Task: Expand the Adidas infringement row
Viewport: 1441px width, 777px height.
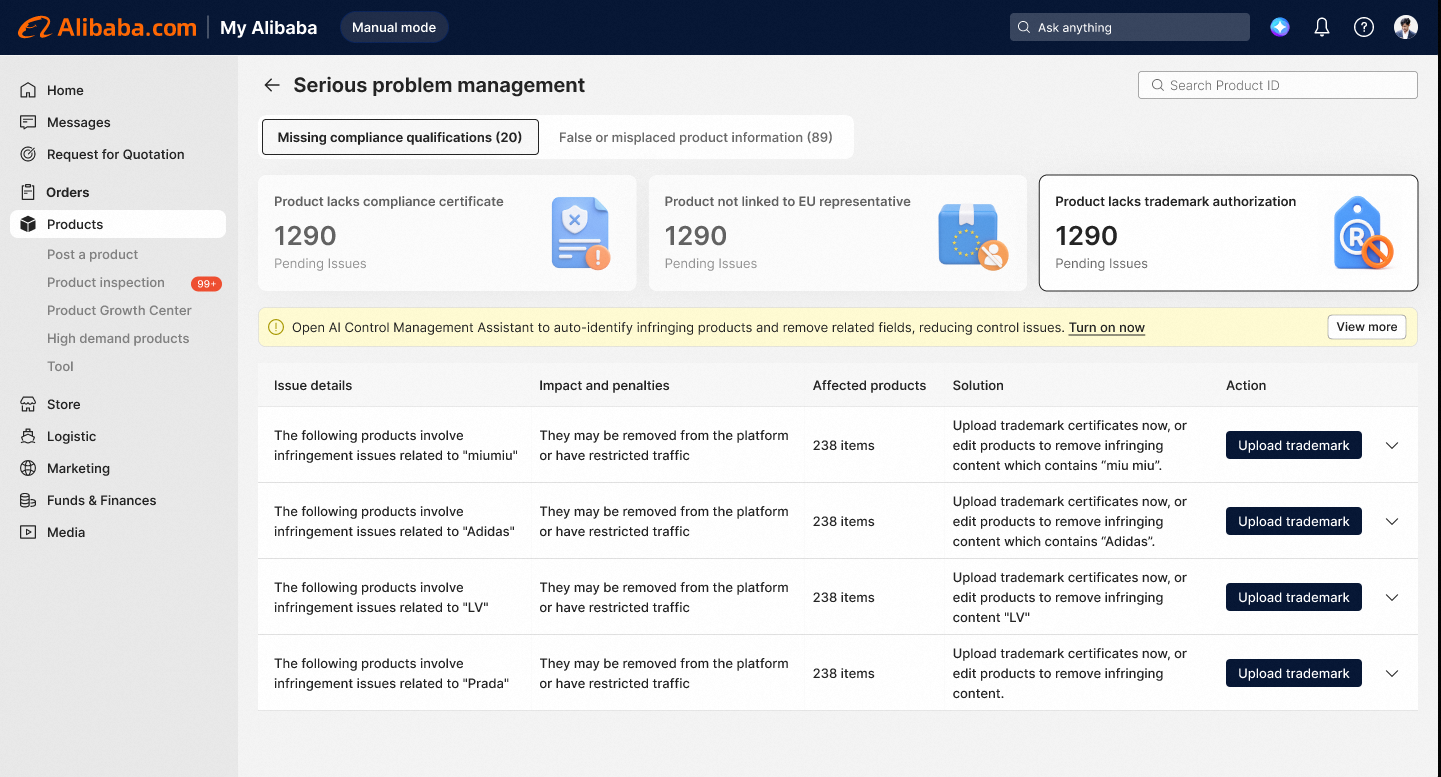Action: point(1392,521)
